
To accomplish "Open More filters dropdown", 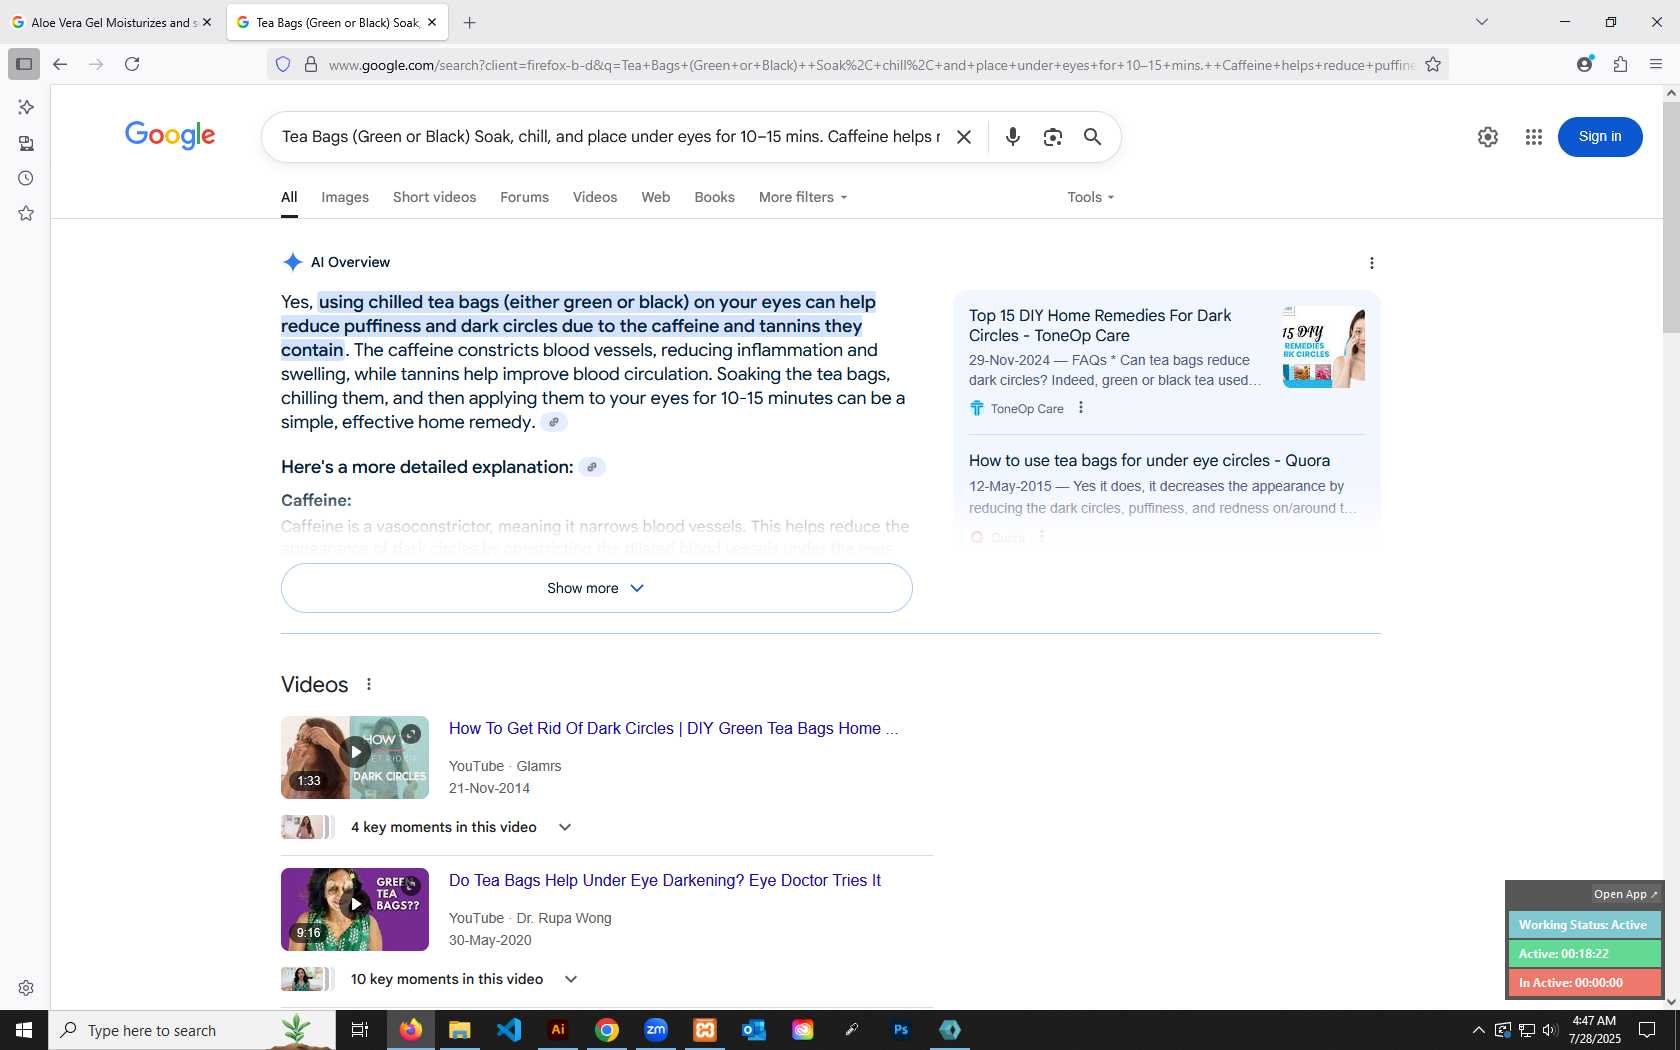I will [803, 197].
